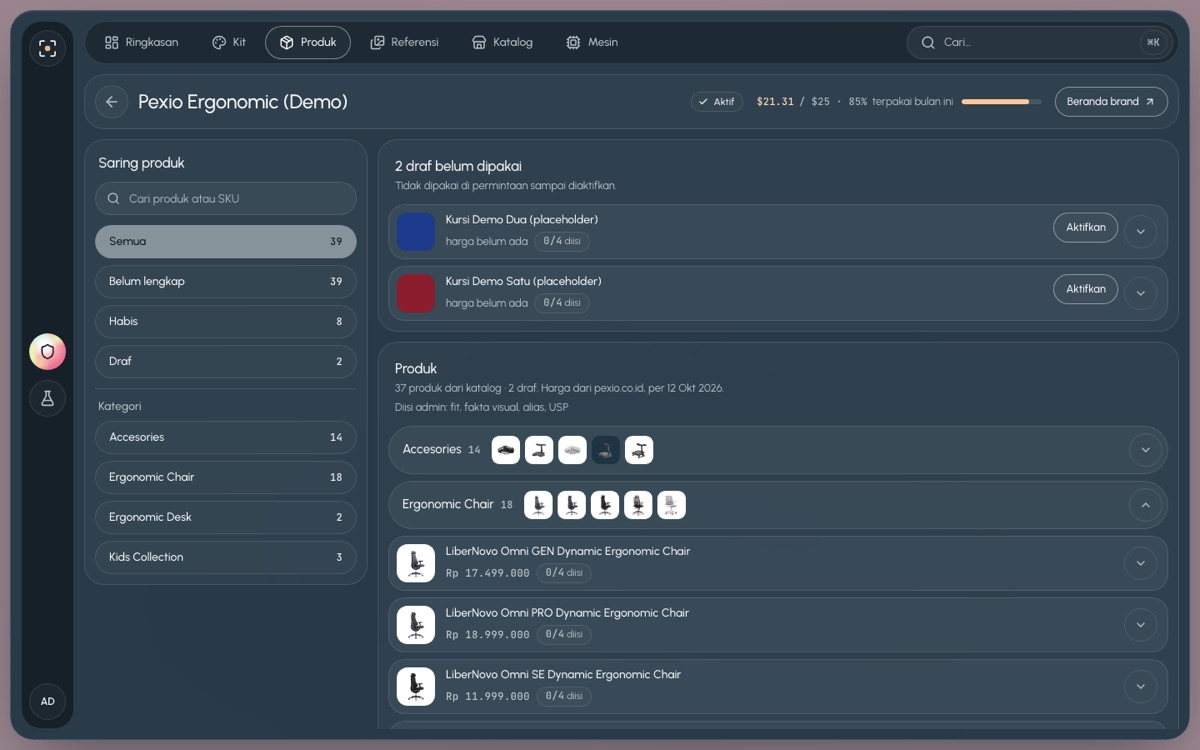Viewport: 1200px width, 750px height.
Task: Expand the Accesories product group
Action: click(1146, 450)
